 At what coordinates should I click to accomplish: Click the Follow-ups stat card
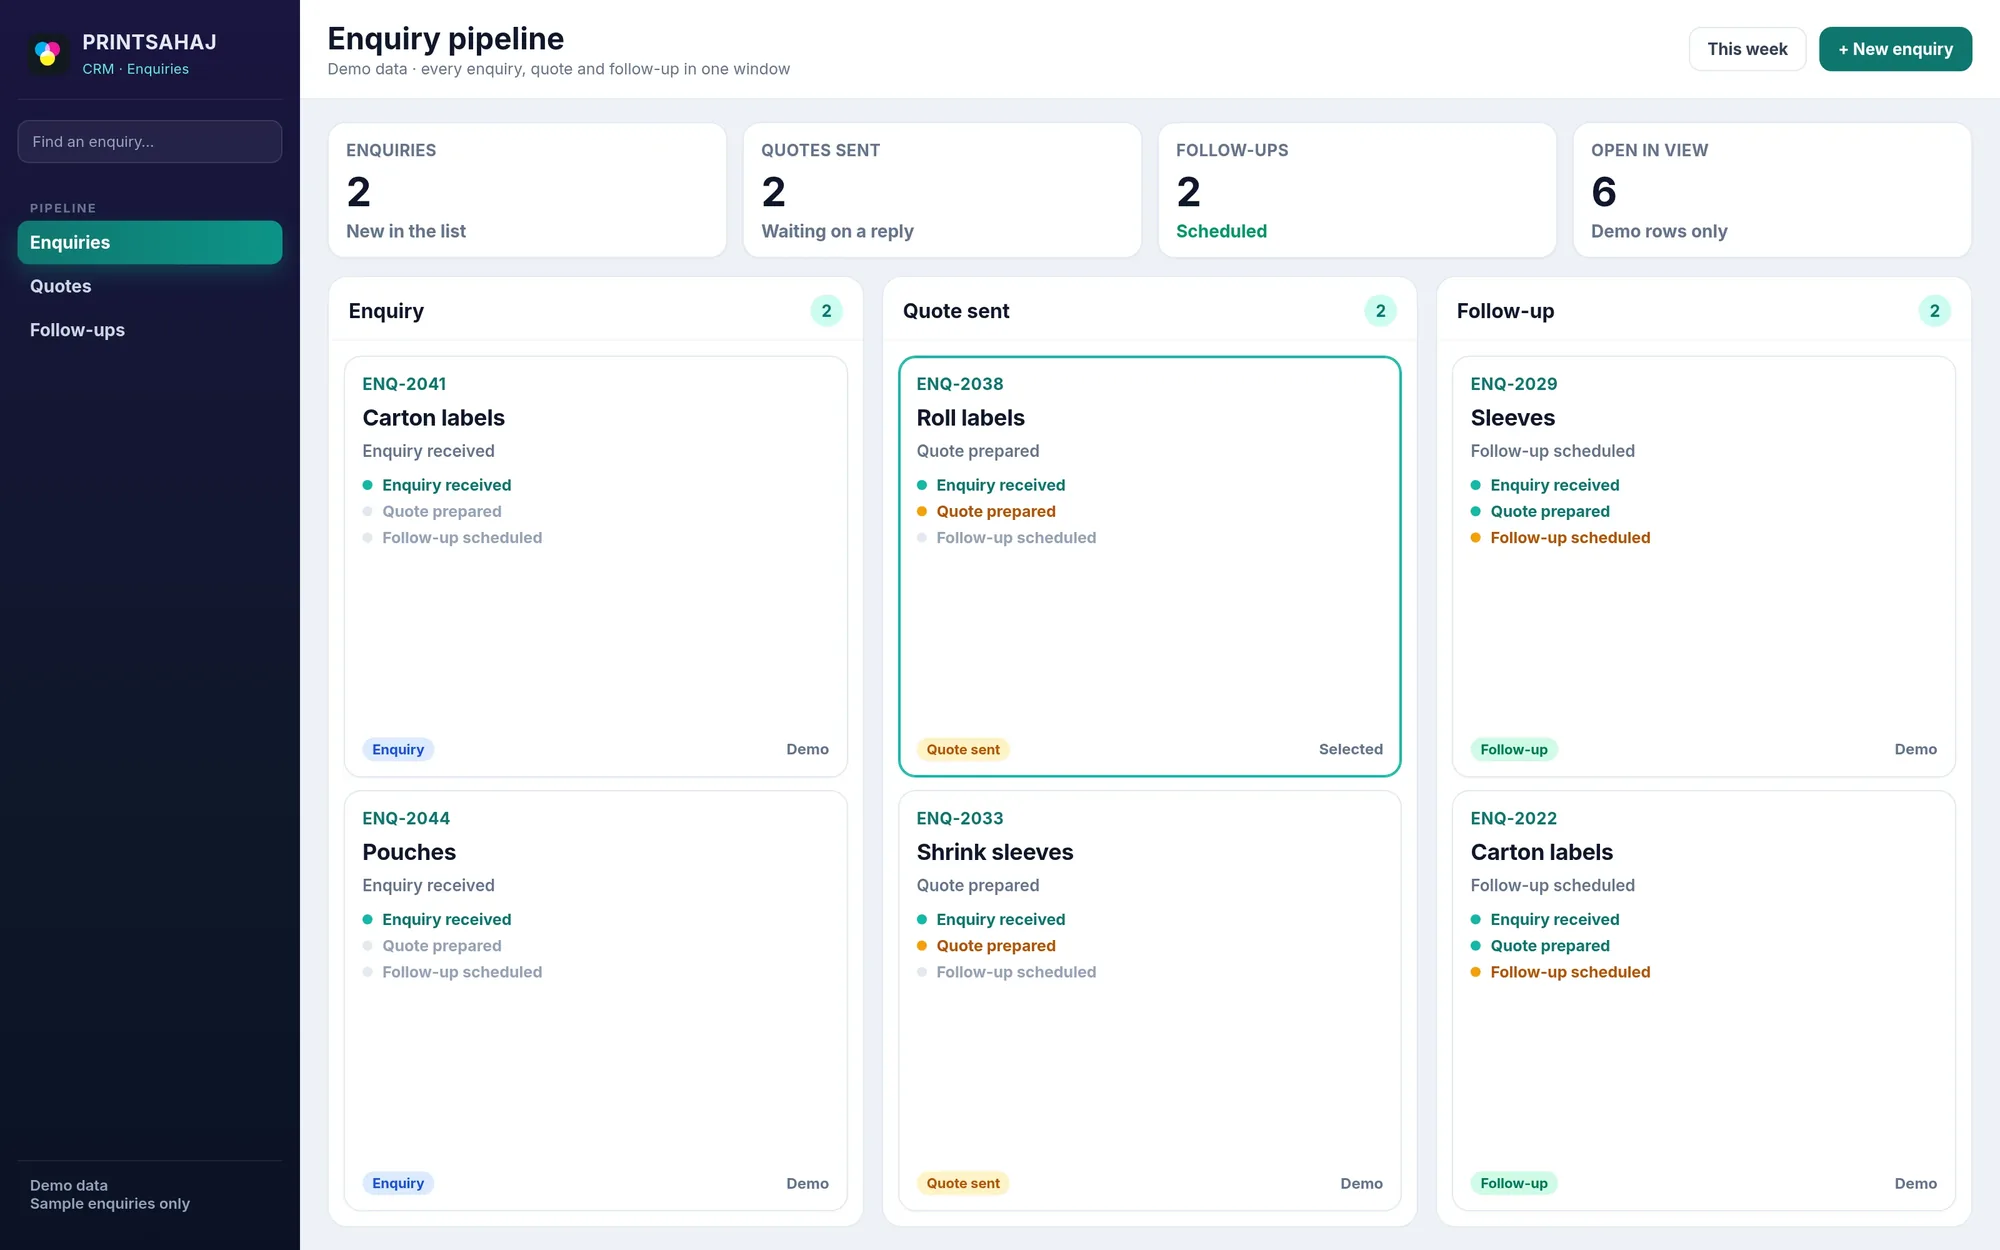[1357, 190]
